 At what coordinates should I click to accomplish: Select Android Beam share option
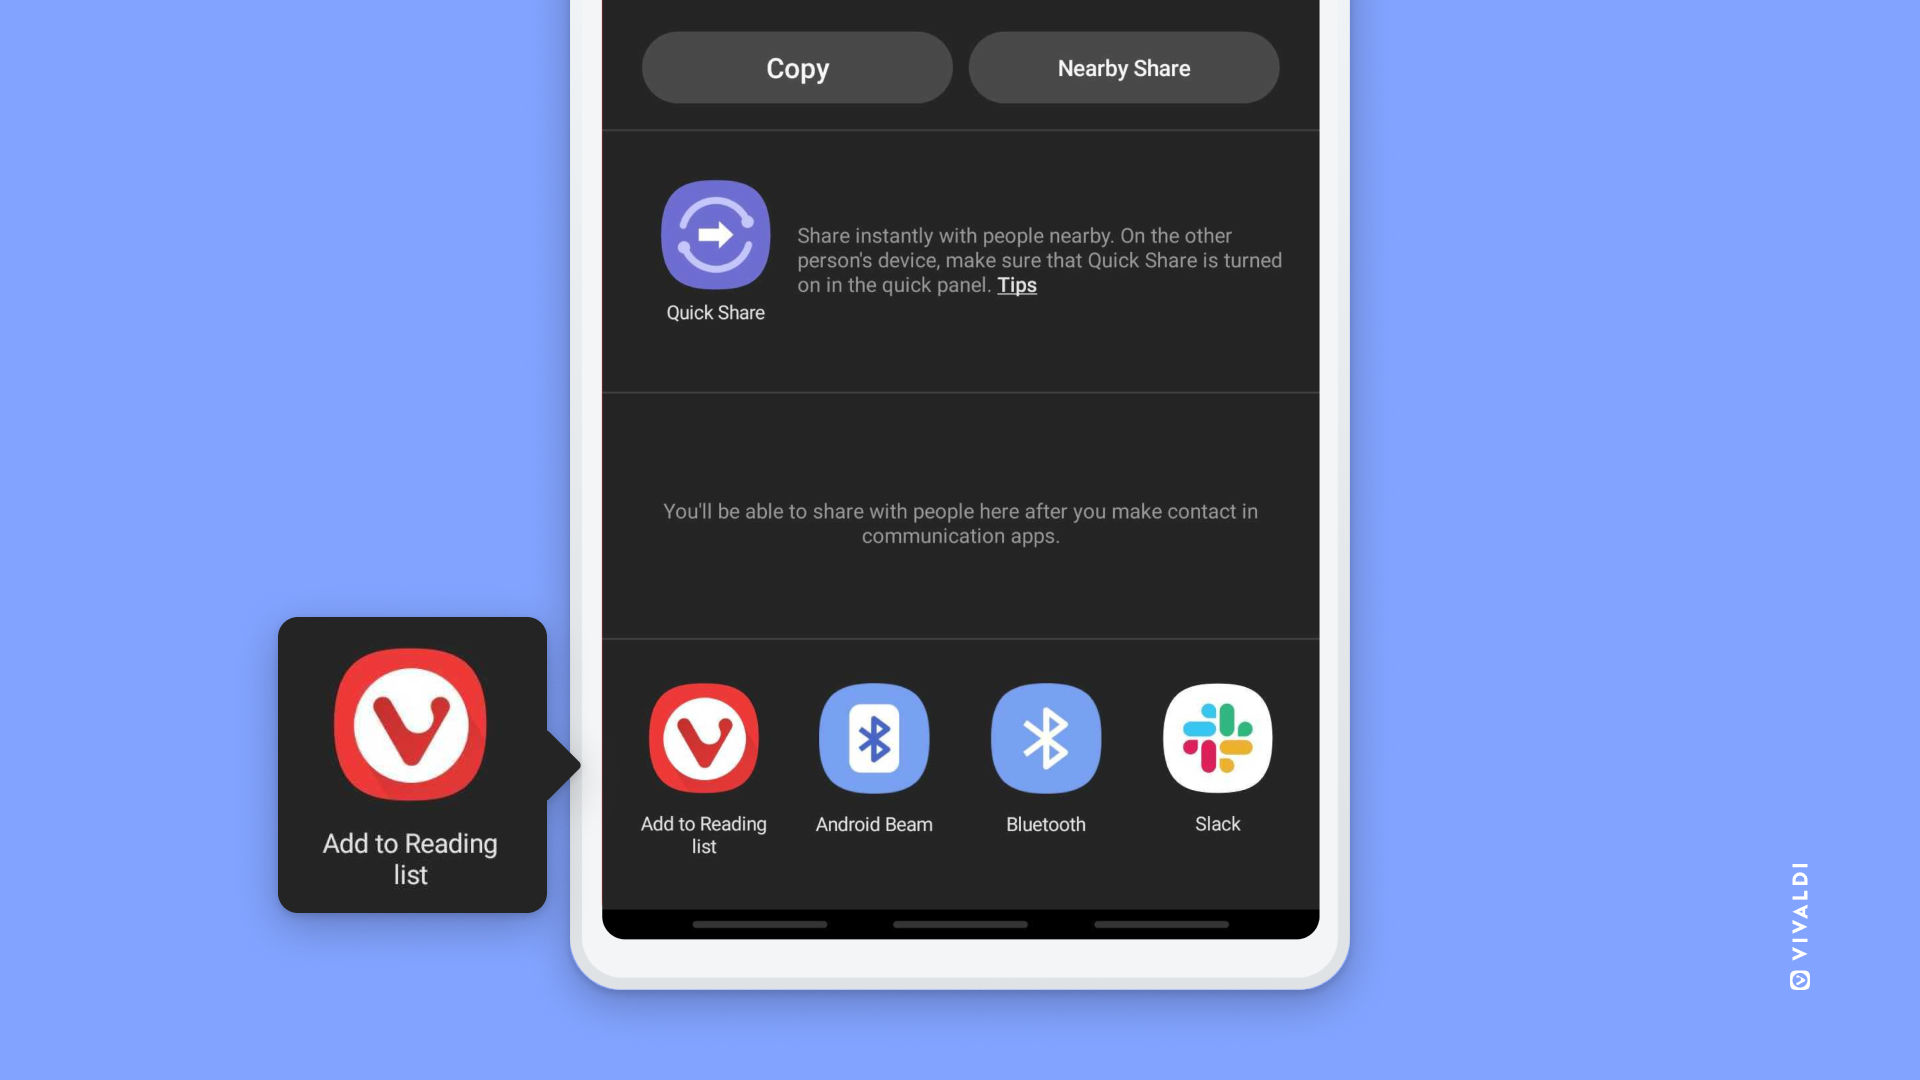pyautogui.click(x=874, y=760)
